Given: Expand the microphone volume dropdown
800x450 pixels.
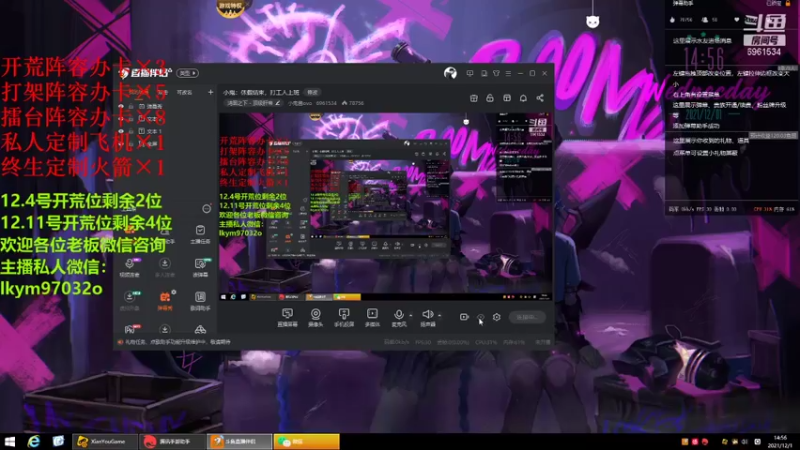Looking at the screenshot, I should pyautogui.click(x=411, y=315).
